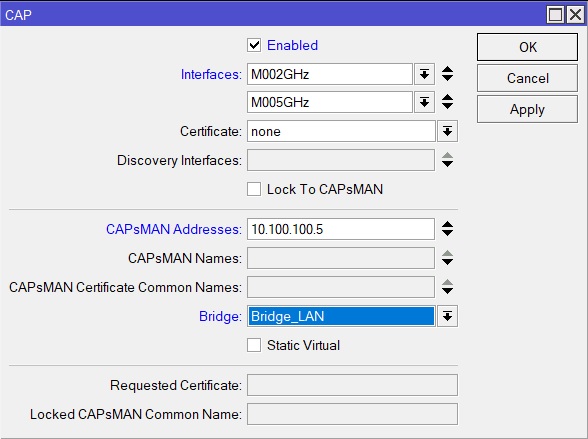Image resolution: width=588 pixels, height=439 pixels.
Task: Click Locked CAPsMAN Common Name field
Action: [352, 414]
